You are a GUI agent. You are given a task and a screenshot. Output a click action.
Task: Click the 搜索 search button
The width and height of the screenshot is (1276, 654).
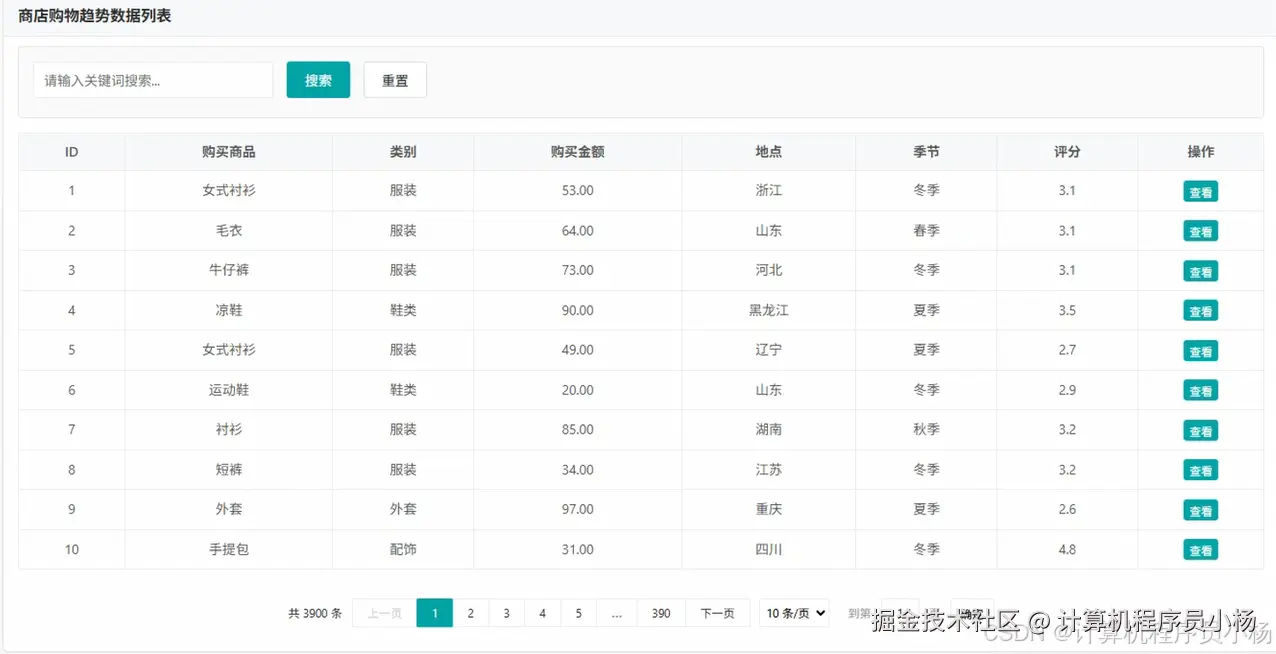point(317,80)
